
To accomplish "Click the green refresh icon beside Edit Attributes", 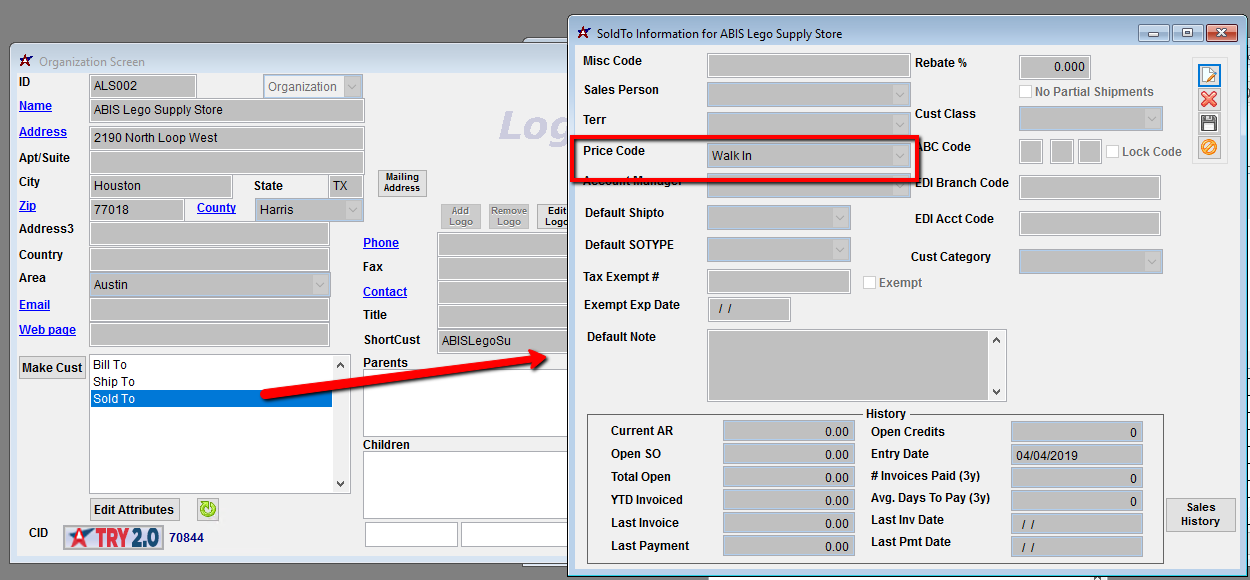I will click(207, 509).
